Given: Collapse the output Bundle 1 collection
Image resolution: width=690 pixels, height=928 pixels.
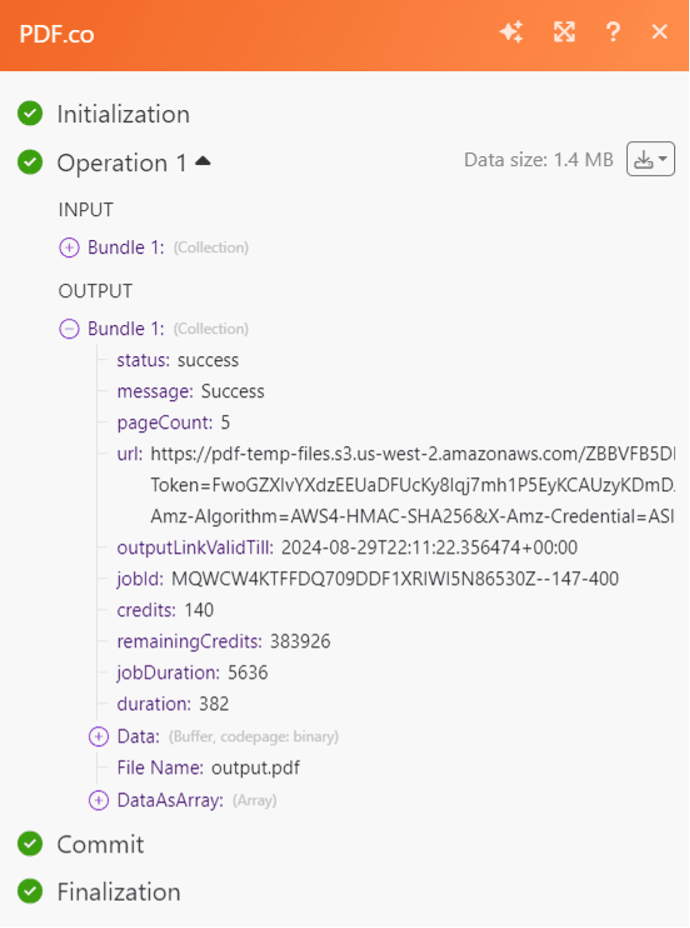Looking at the screenshot, I should pos(69,328).
